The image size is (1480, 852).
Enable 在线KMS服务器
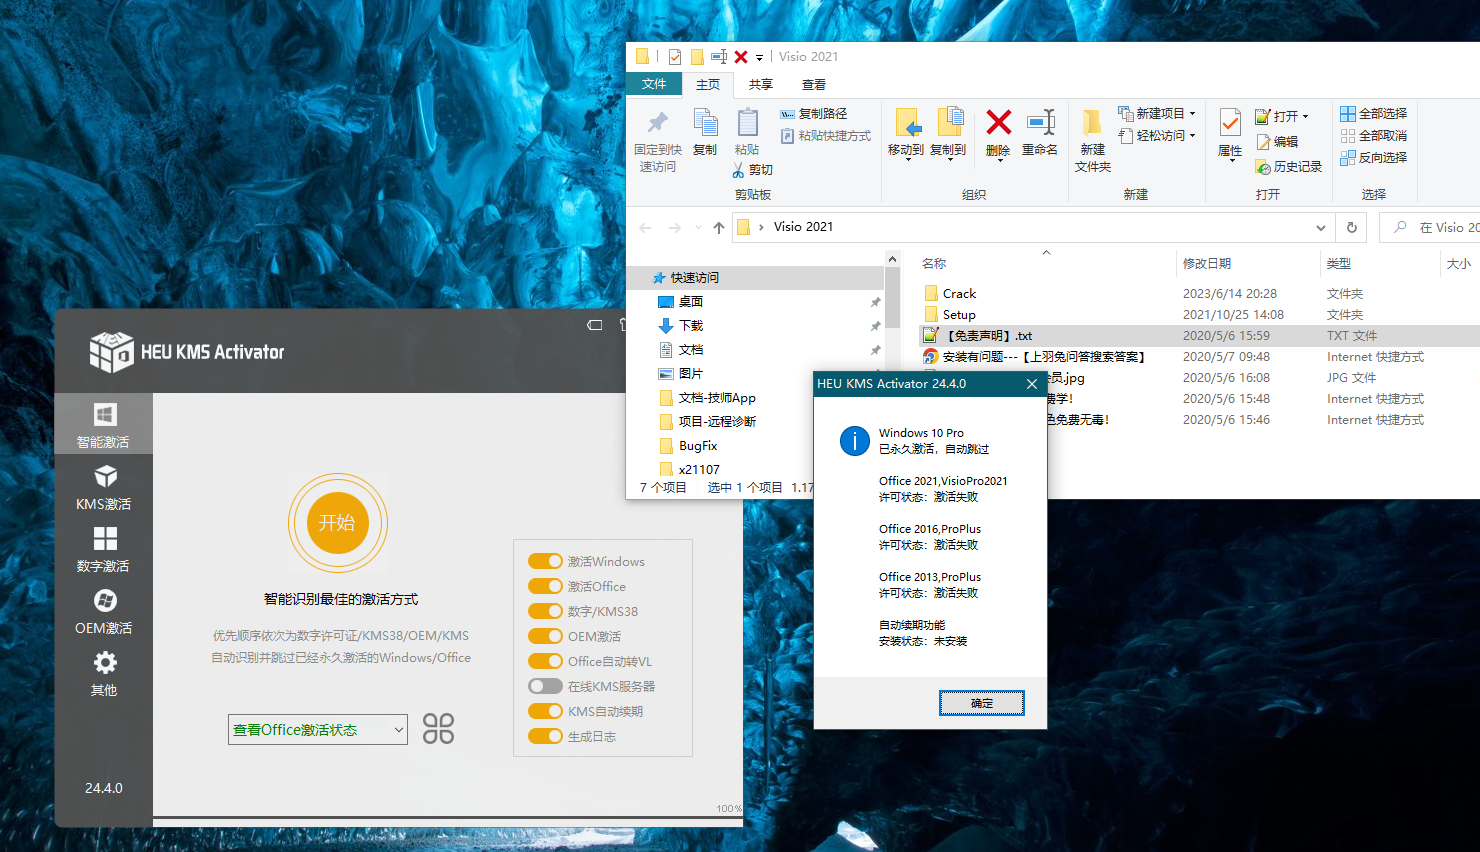[x=545, y=686]
